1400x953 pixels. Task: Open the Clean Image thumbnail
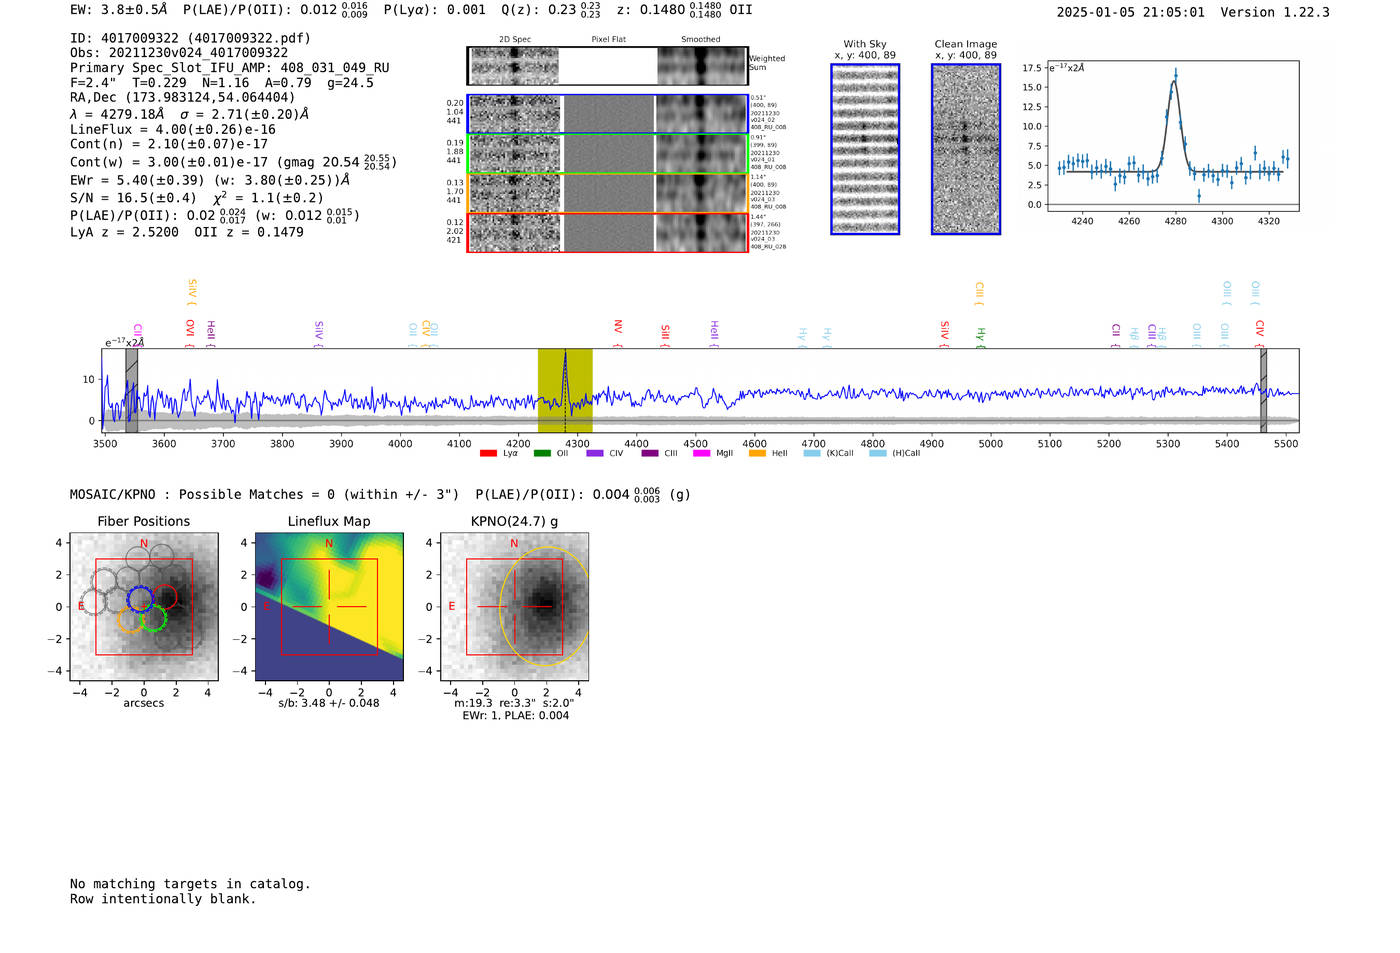[966, 149]
